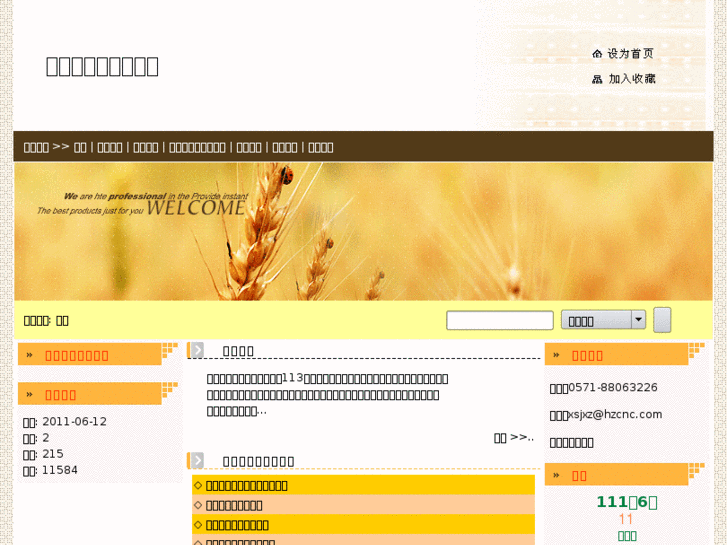This screenshot has height=545, width=727.
Task: Click the email xsjxz@hzcnc.com
Action: [615, 414]
